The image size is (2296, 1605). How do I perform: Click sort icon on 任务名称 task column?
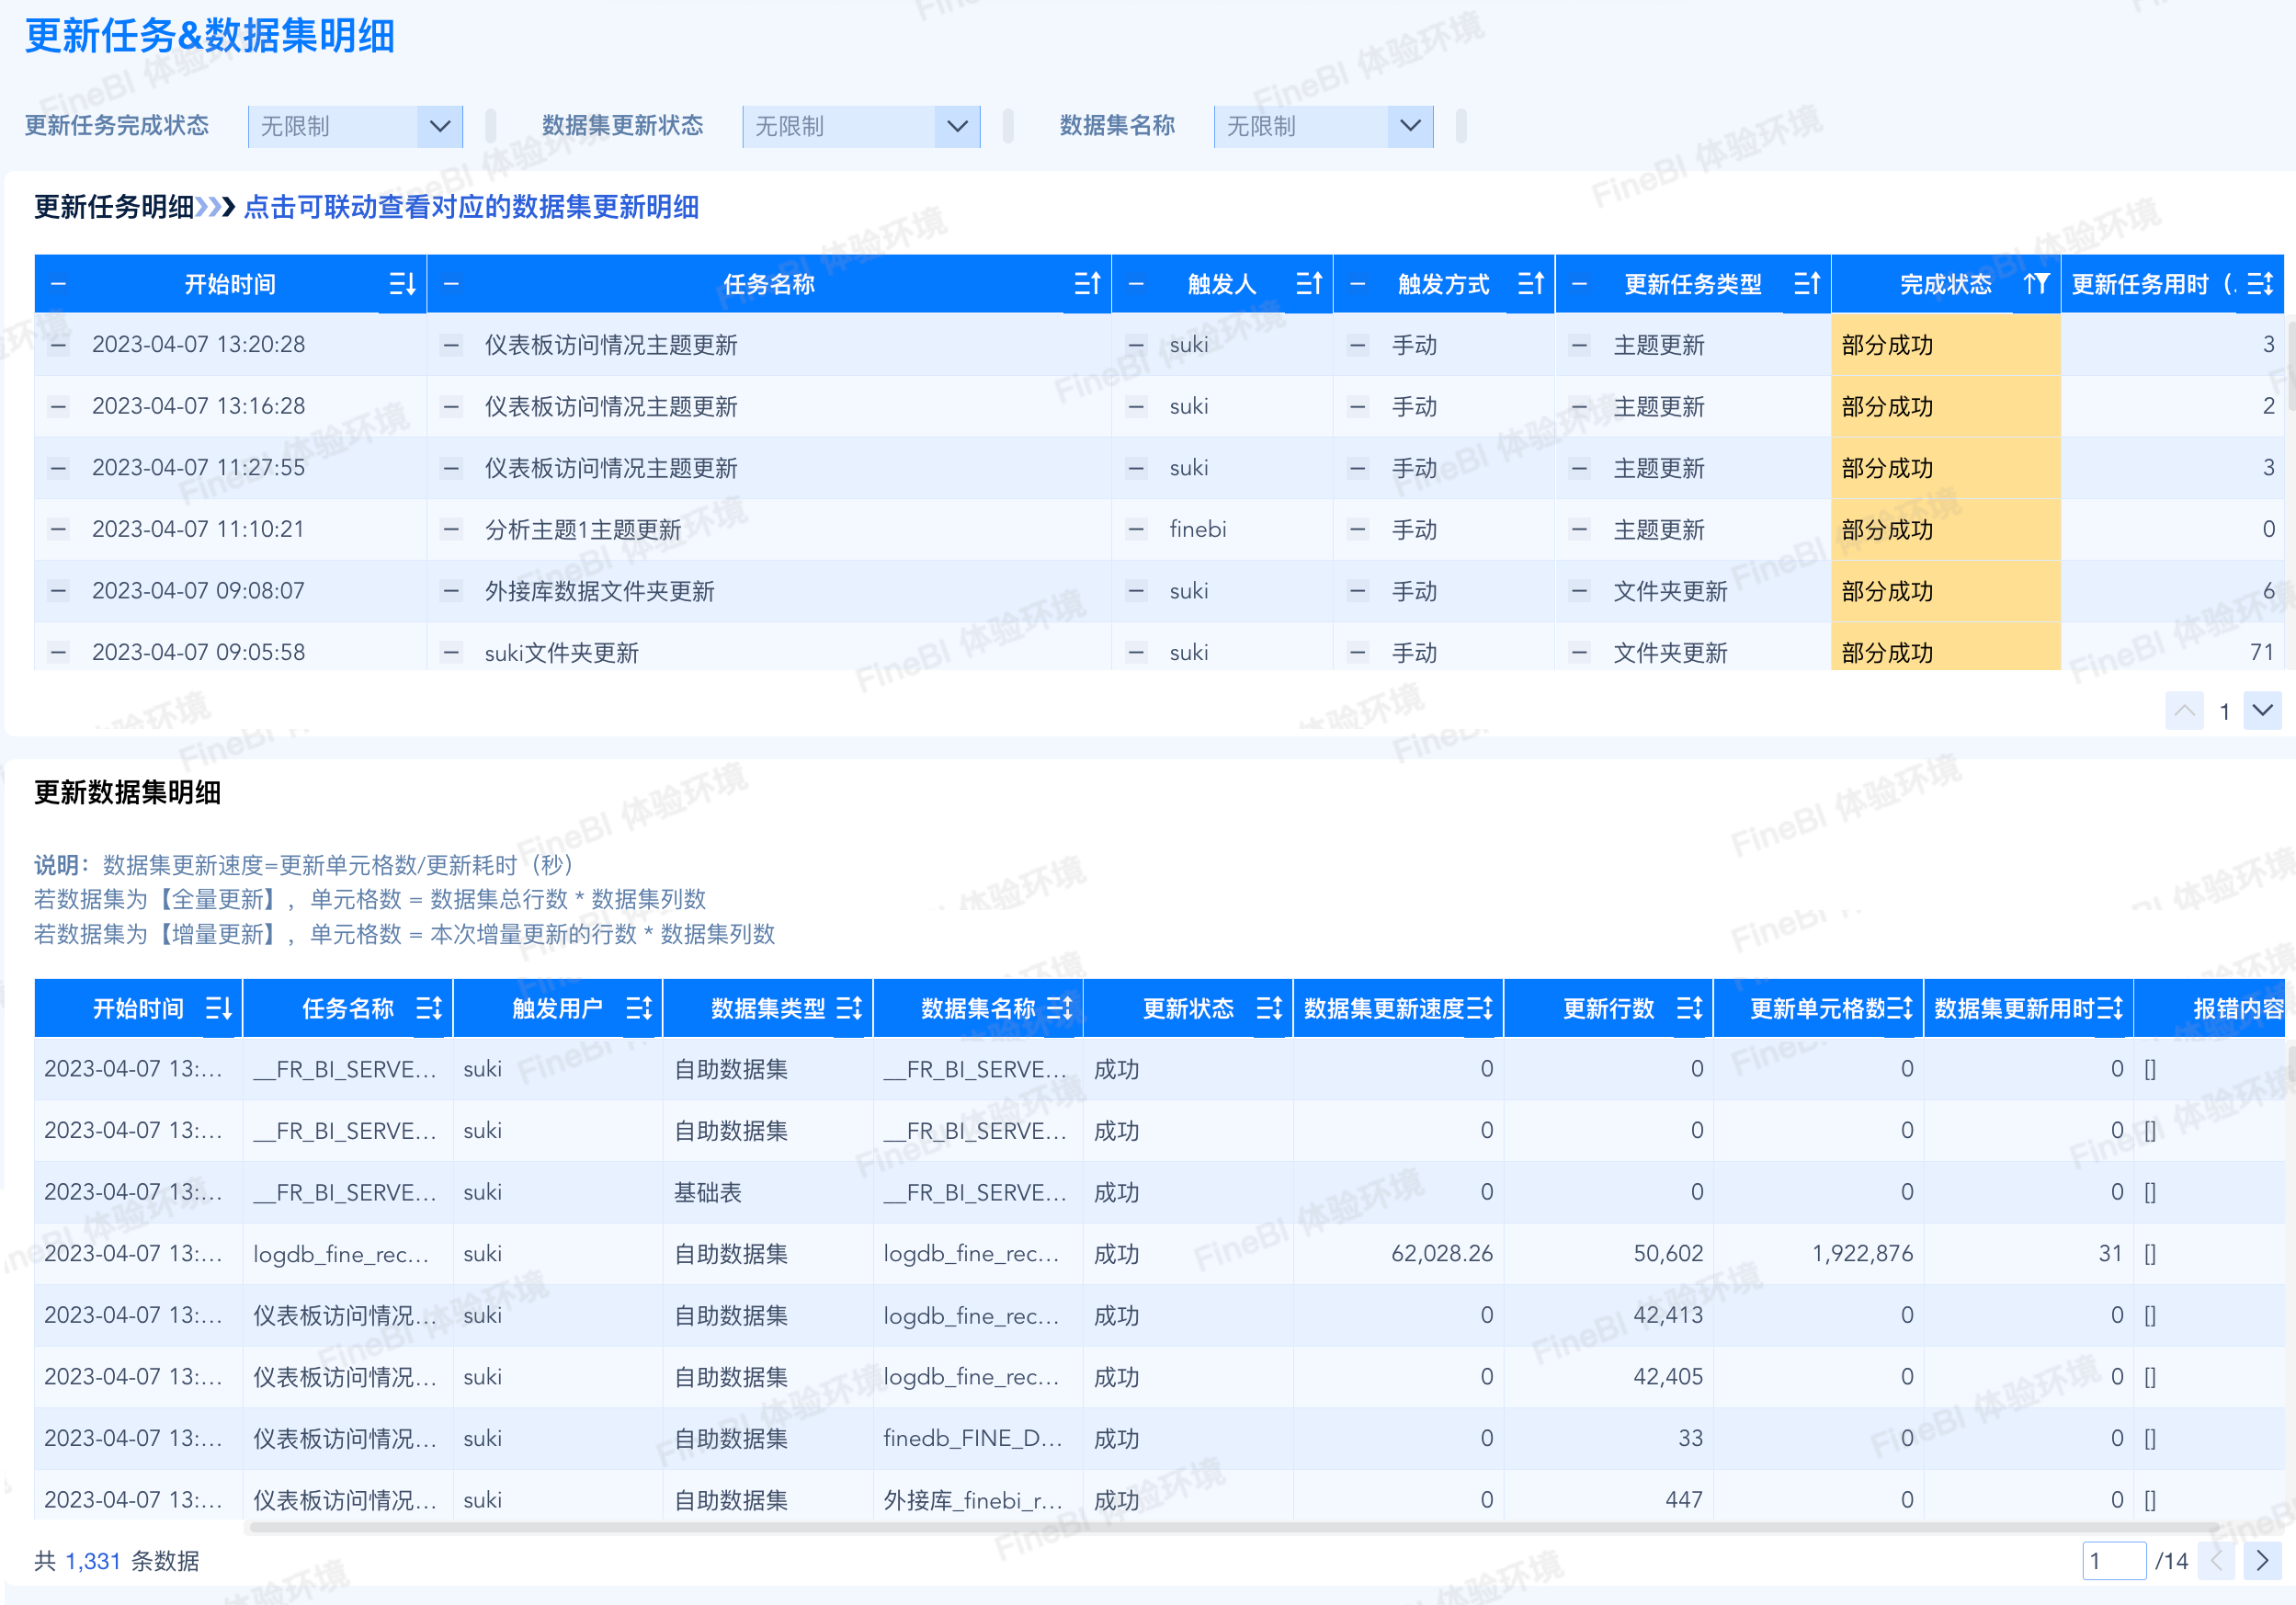[1087, 284]
